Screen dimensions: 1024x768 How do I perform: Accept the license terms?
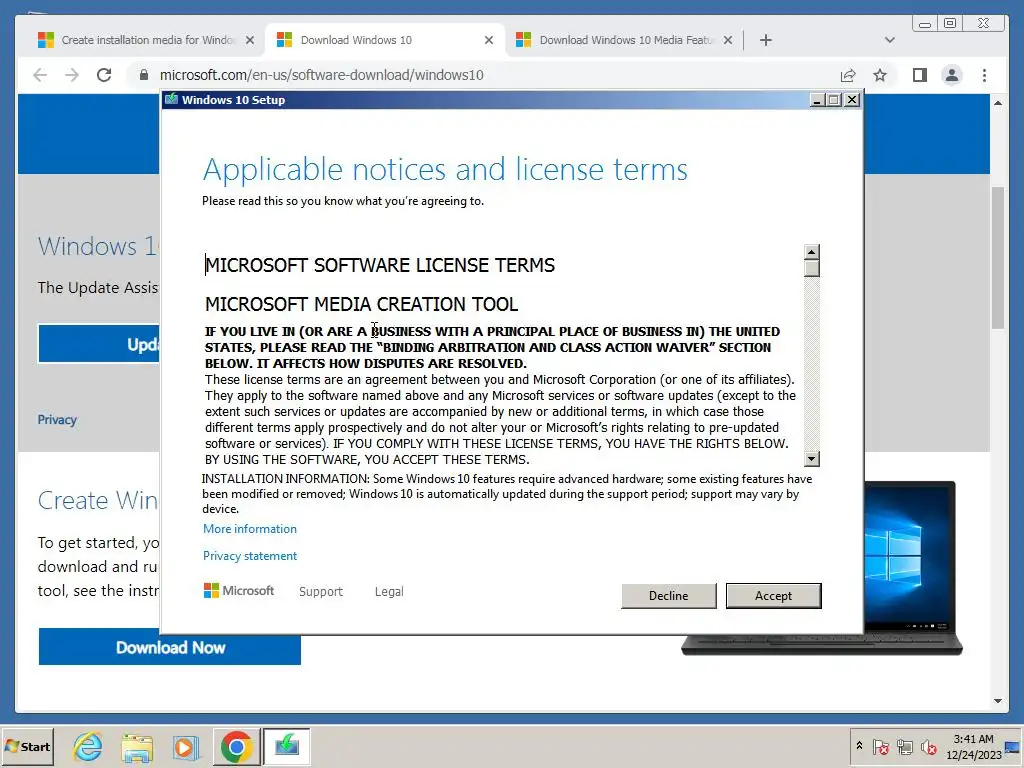(773, 596)
